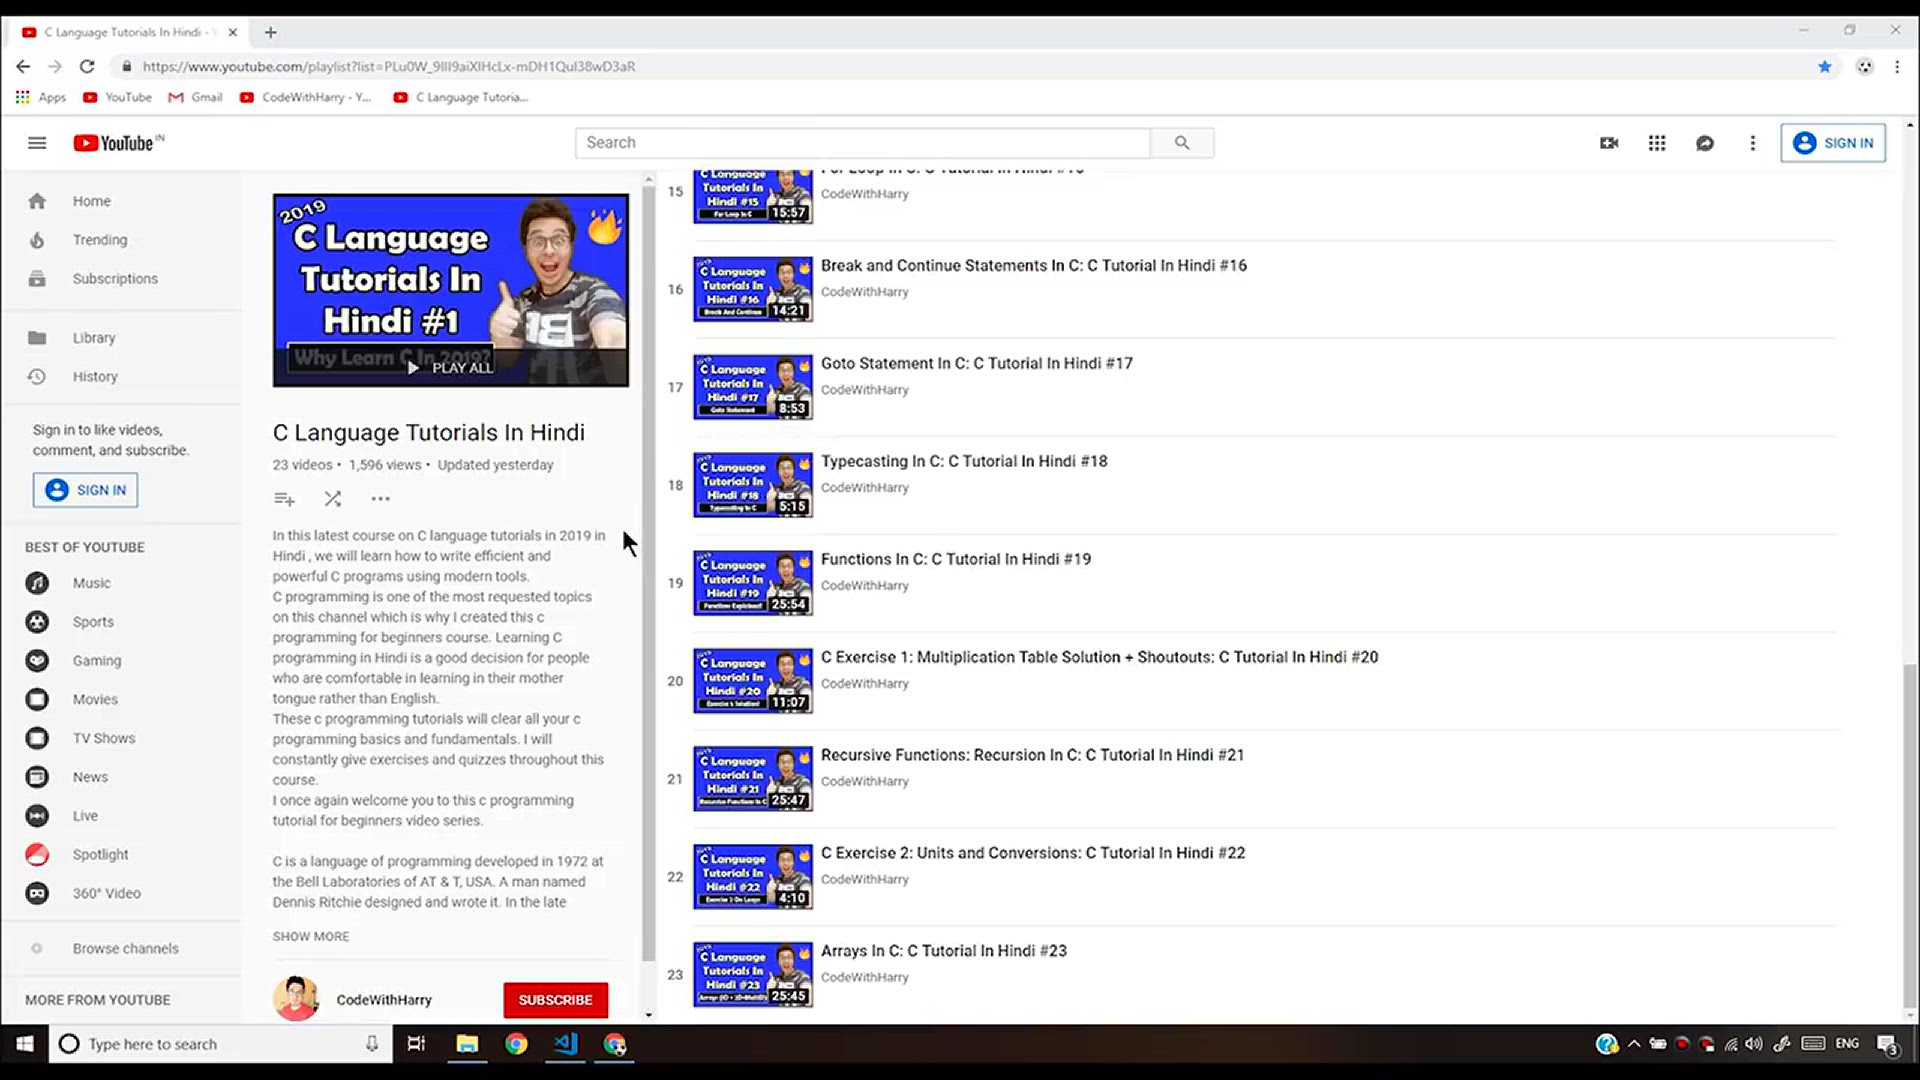1920x1080 pixels.
Task: Click the Save playlist icon
Action: tap(284, 498)
